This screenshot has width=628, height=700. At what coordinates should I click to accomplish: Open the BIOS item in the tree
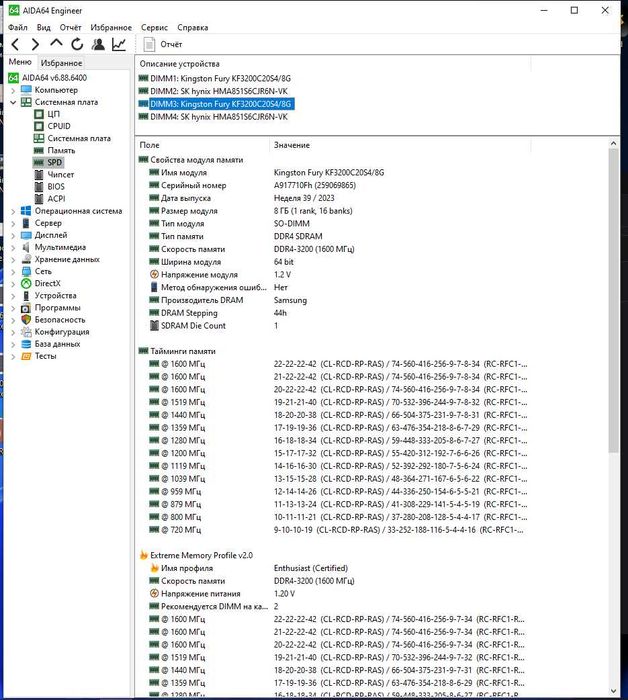pos(56,187)
